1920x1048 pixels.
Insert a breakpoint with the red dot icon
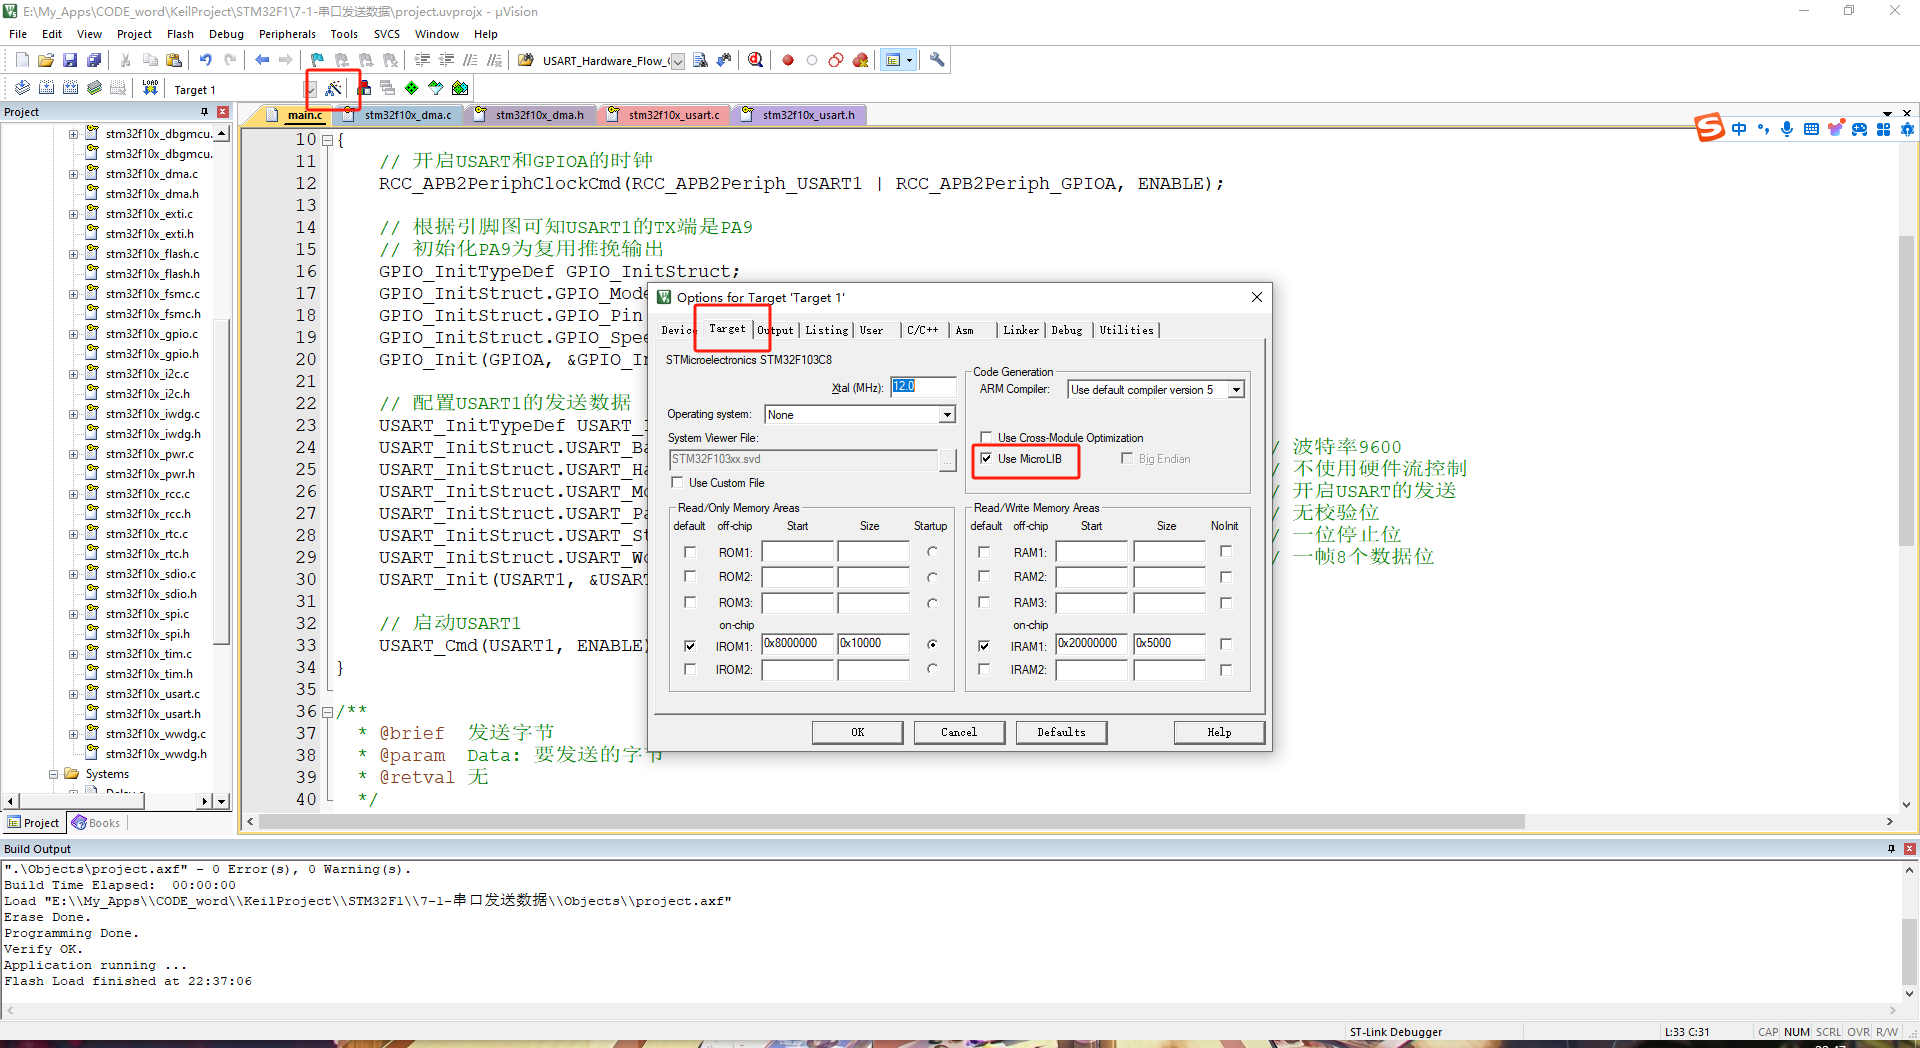[x=788, y=60]
